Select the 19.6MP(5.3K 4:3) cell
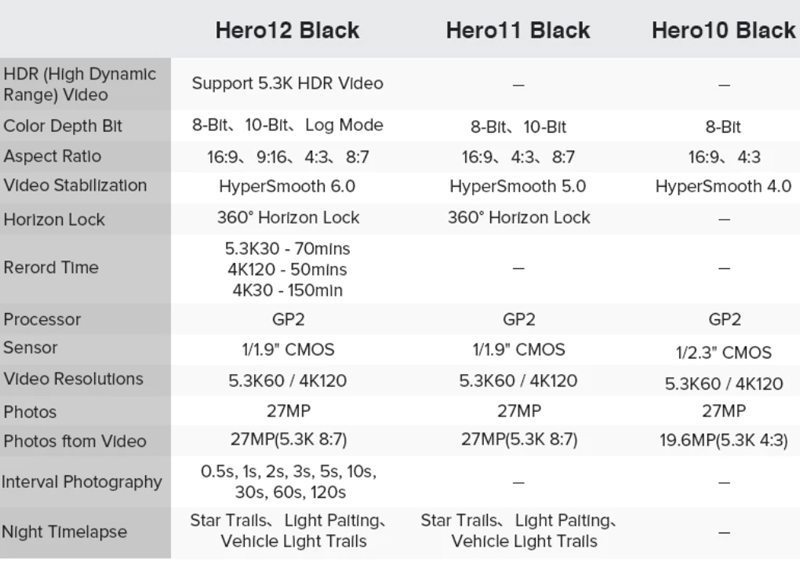The width and height of the screenshot is (800, 565). coord(723,440)
